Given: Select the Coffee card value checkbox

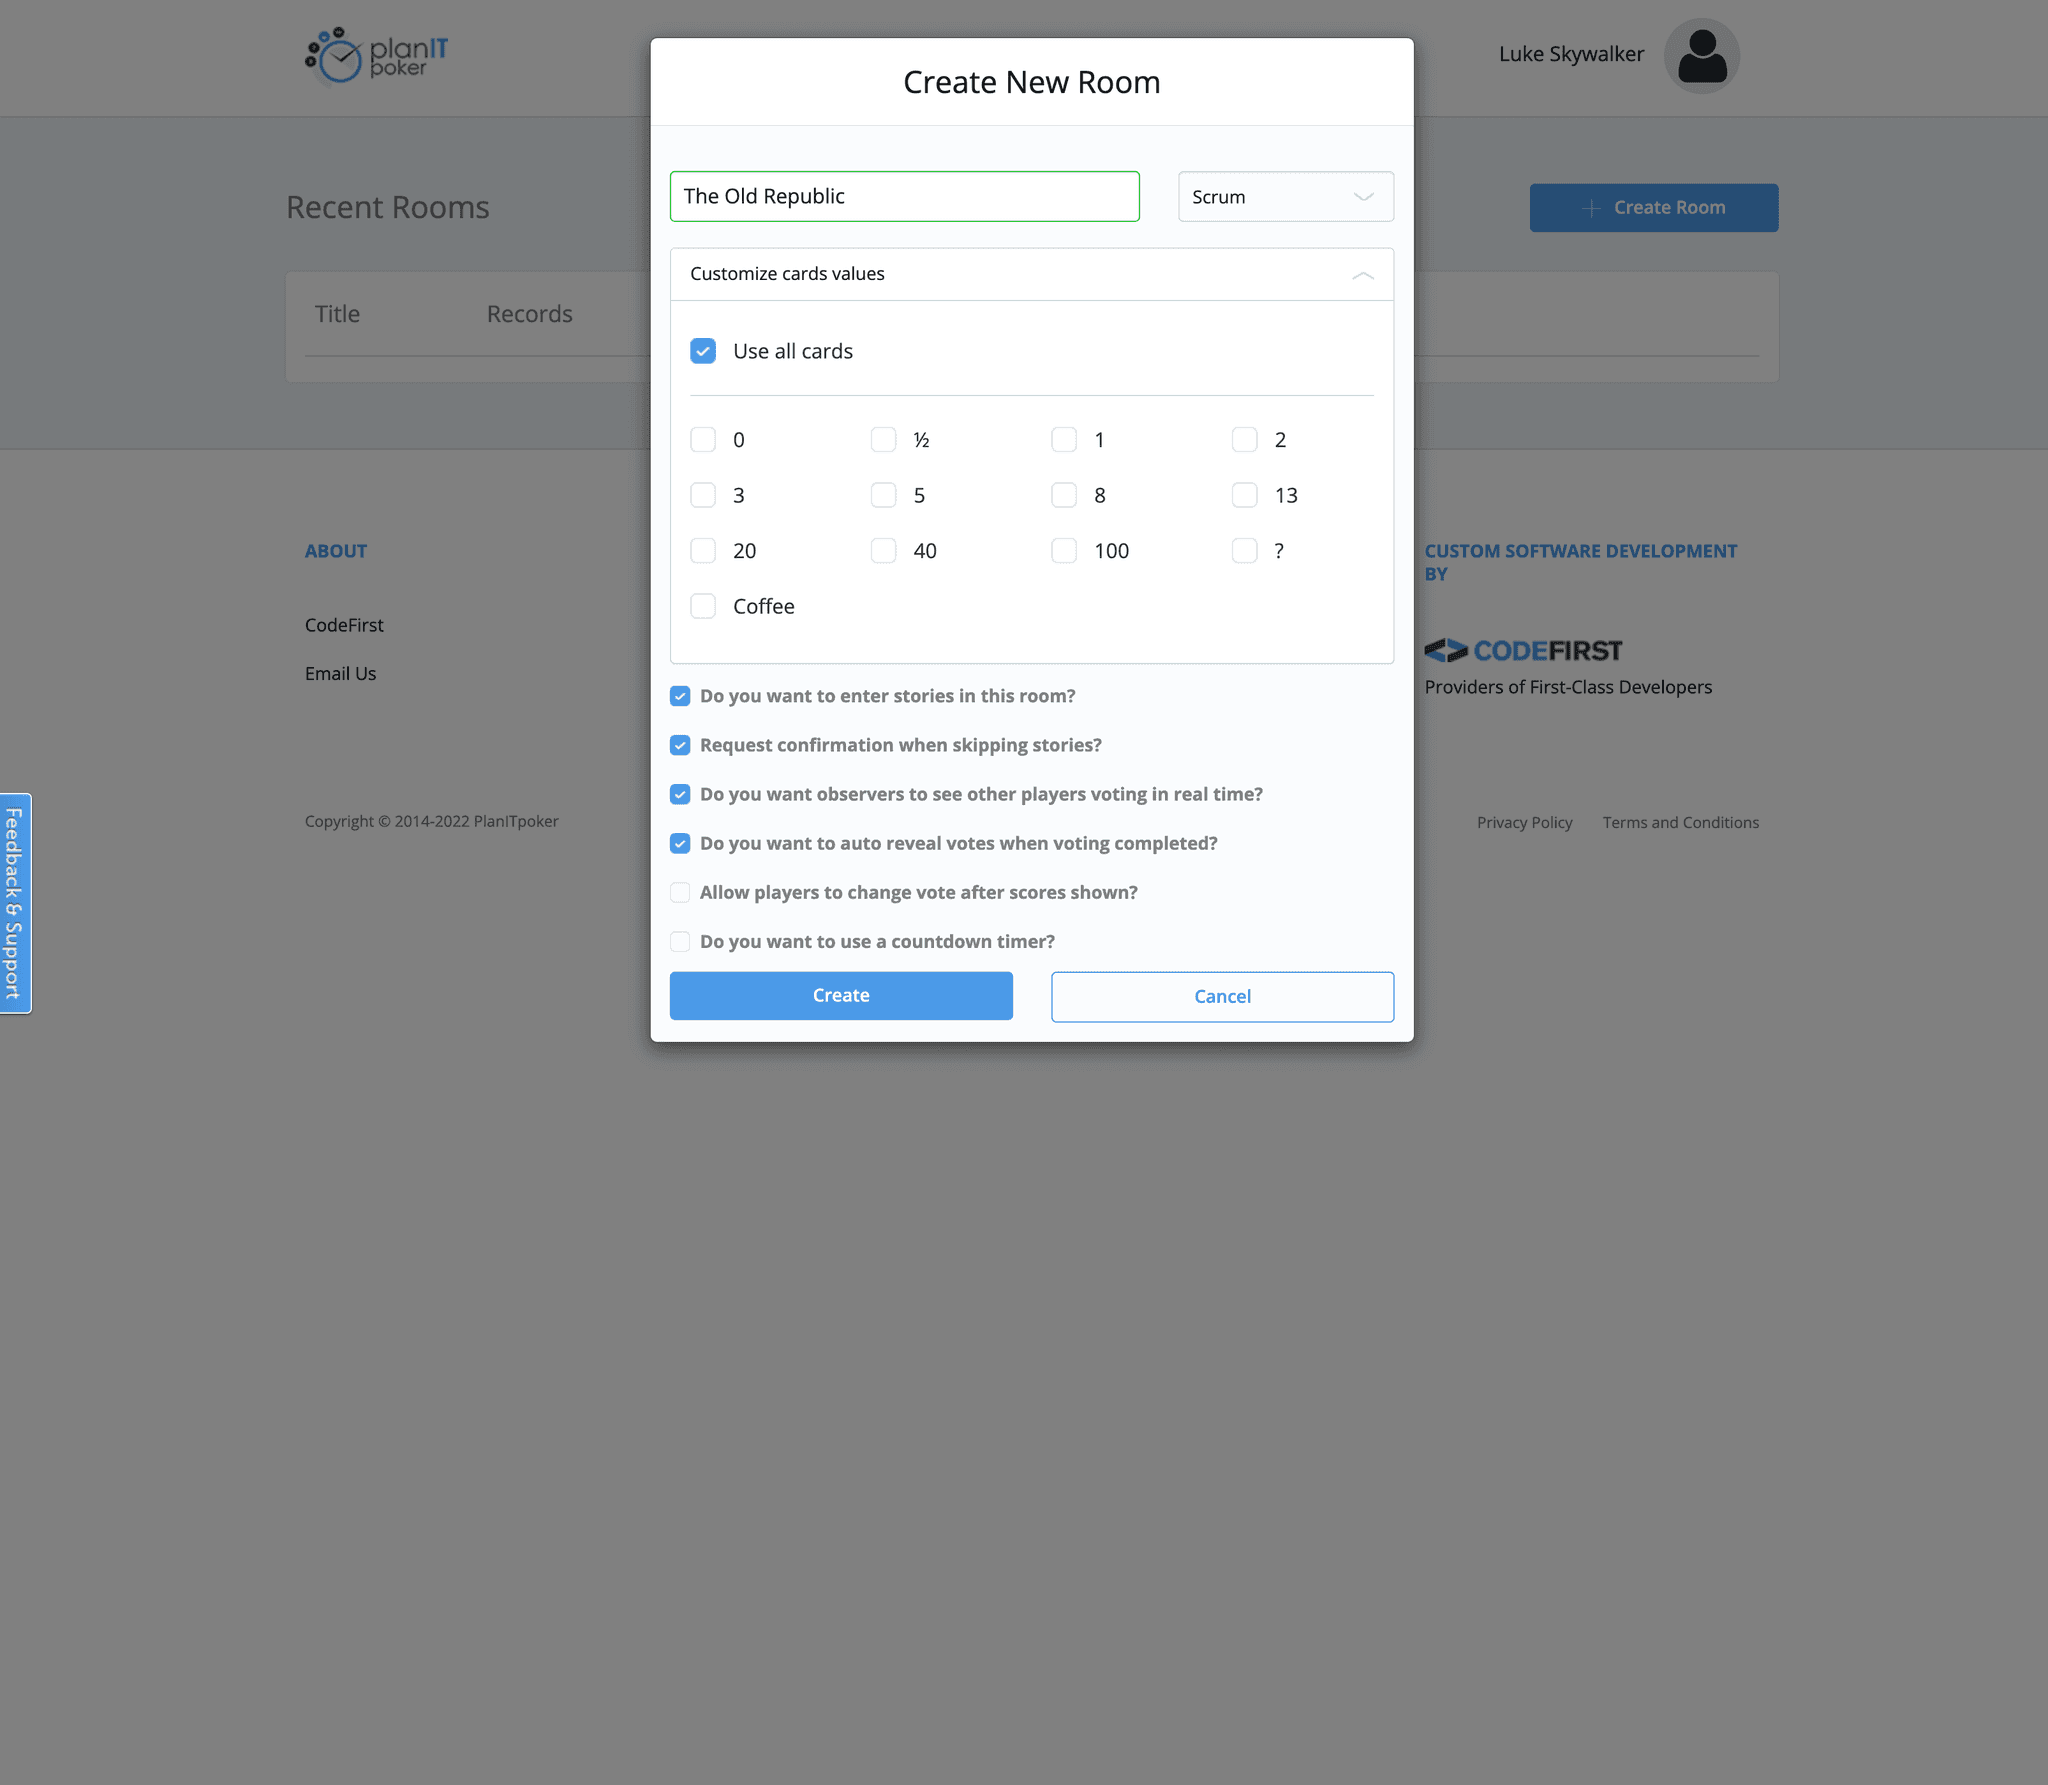Looking at the screenshot, I should [704, 606].
